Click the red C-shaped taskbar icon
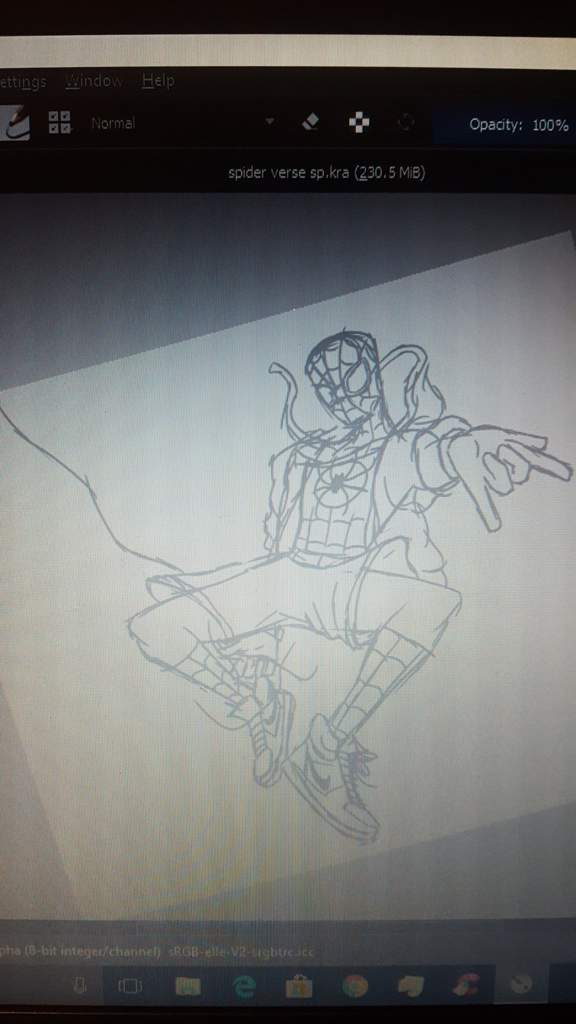 466,985
